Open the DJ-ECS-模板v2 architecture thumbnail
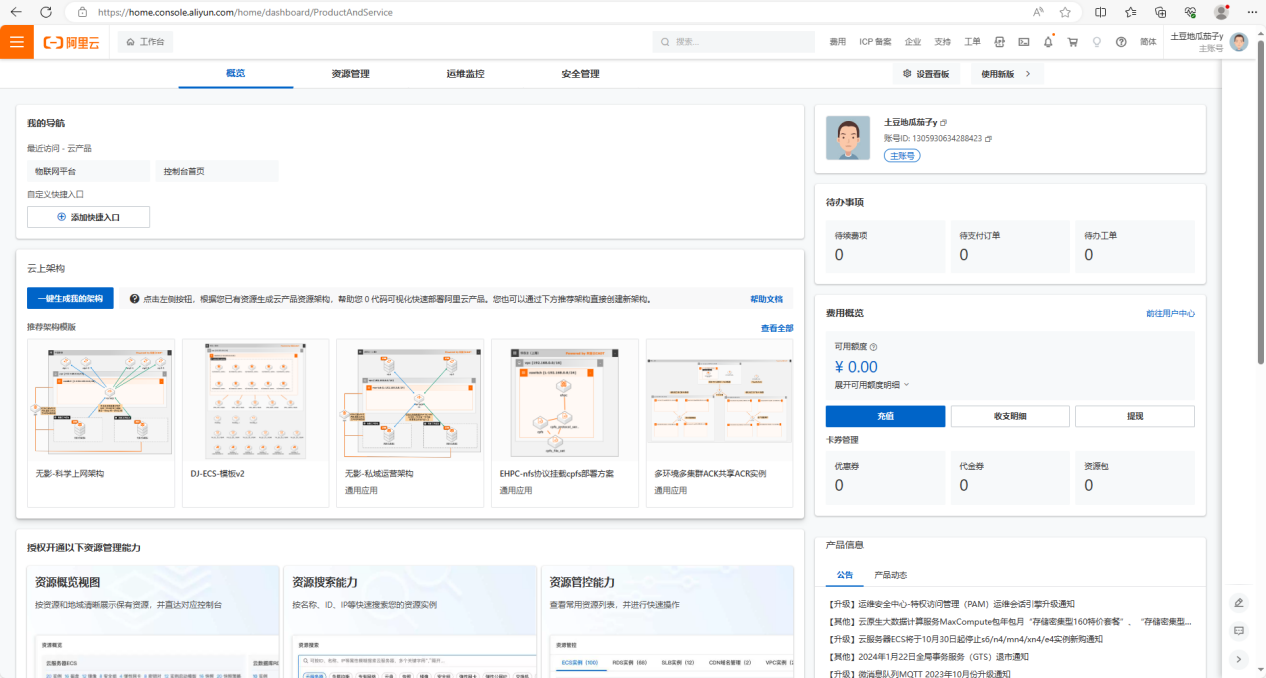This screenshot has width=1266, height=678. [x=257, y=398]
